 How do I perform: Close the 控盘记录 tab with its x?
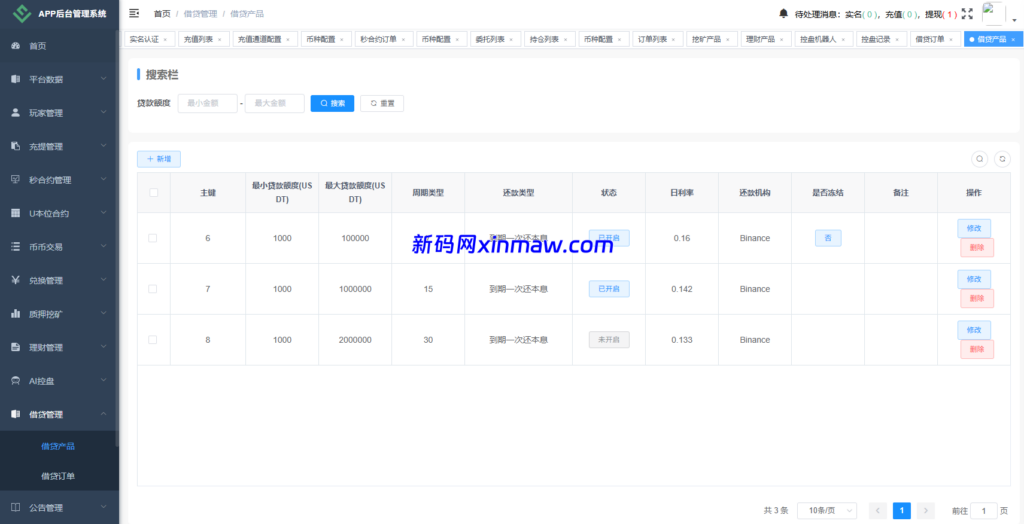[897, 40]
